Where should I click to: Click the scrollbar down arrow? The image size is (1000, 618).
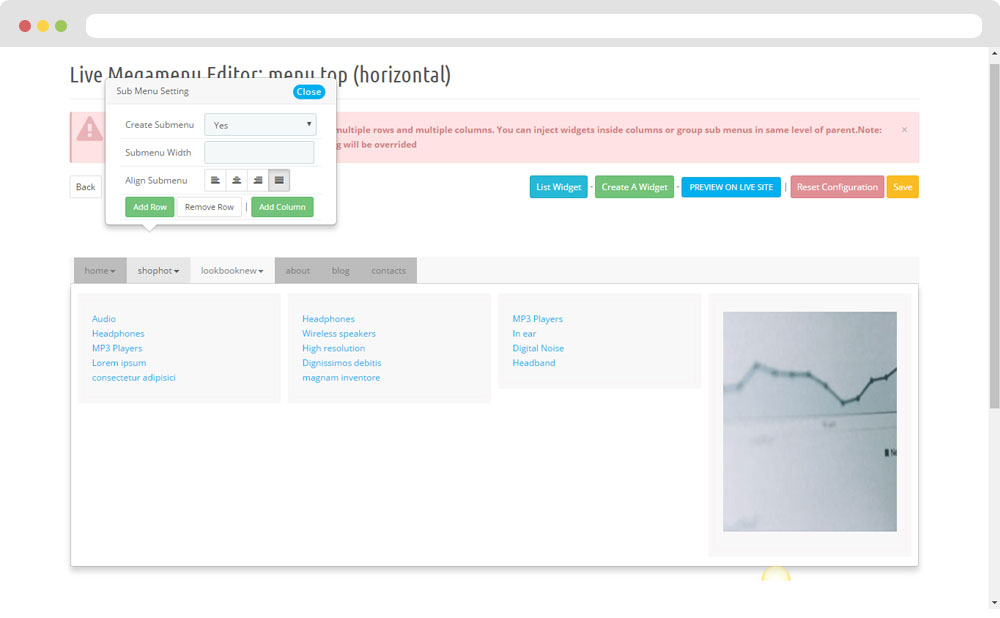point(994,603)
